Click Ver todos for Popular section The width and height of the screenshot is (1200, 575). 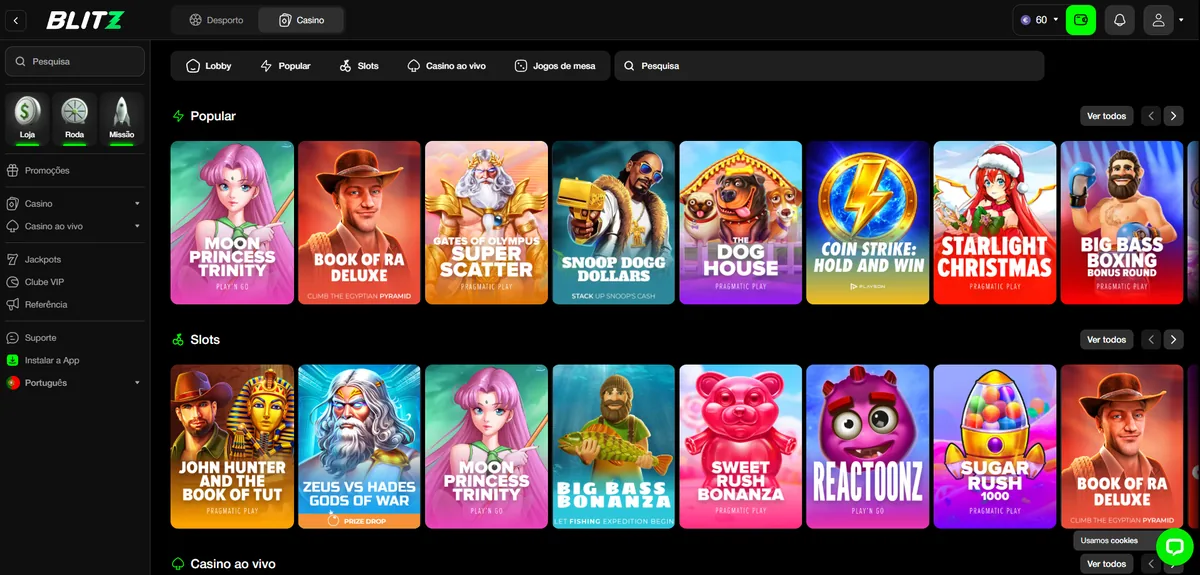[1107, 116]
